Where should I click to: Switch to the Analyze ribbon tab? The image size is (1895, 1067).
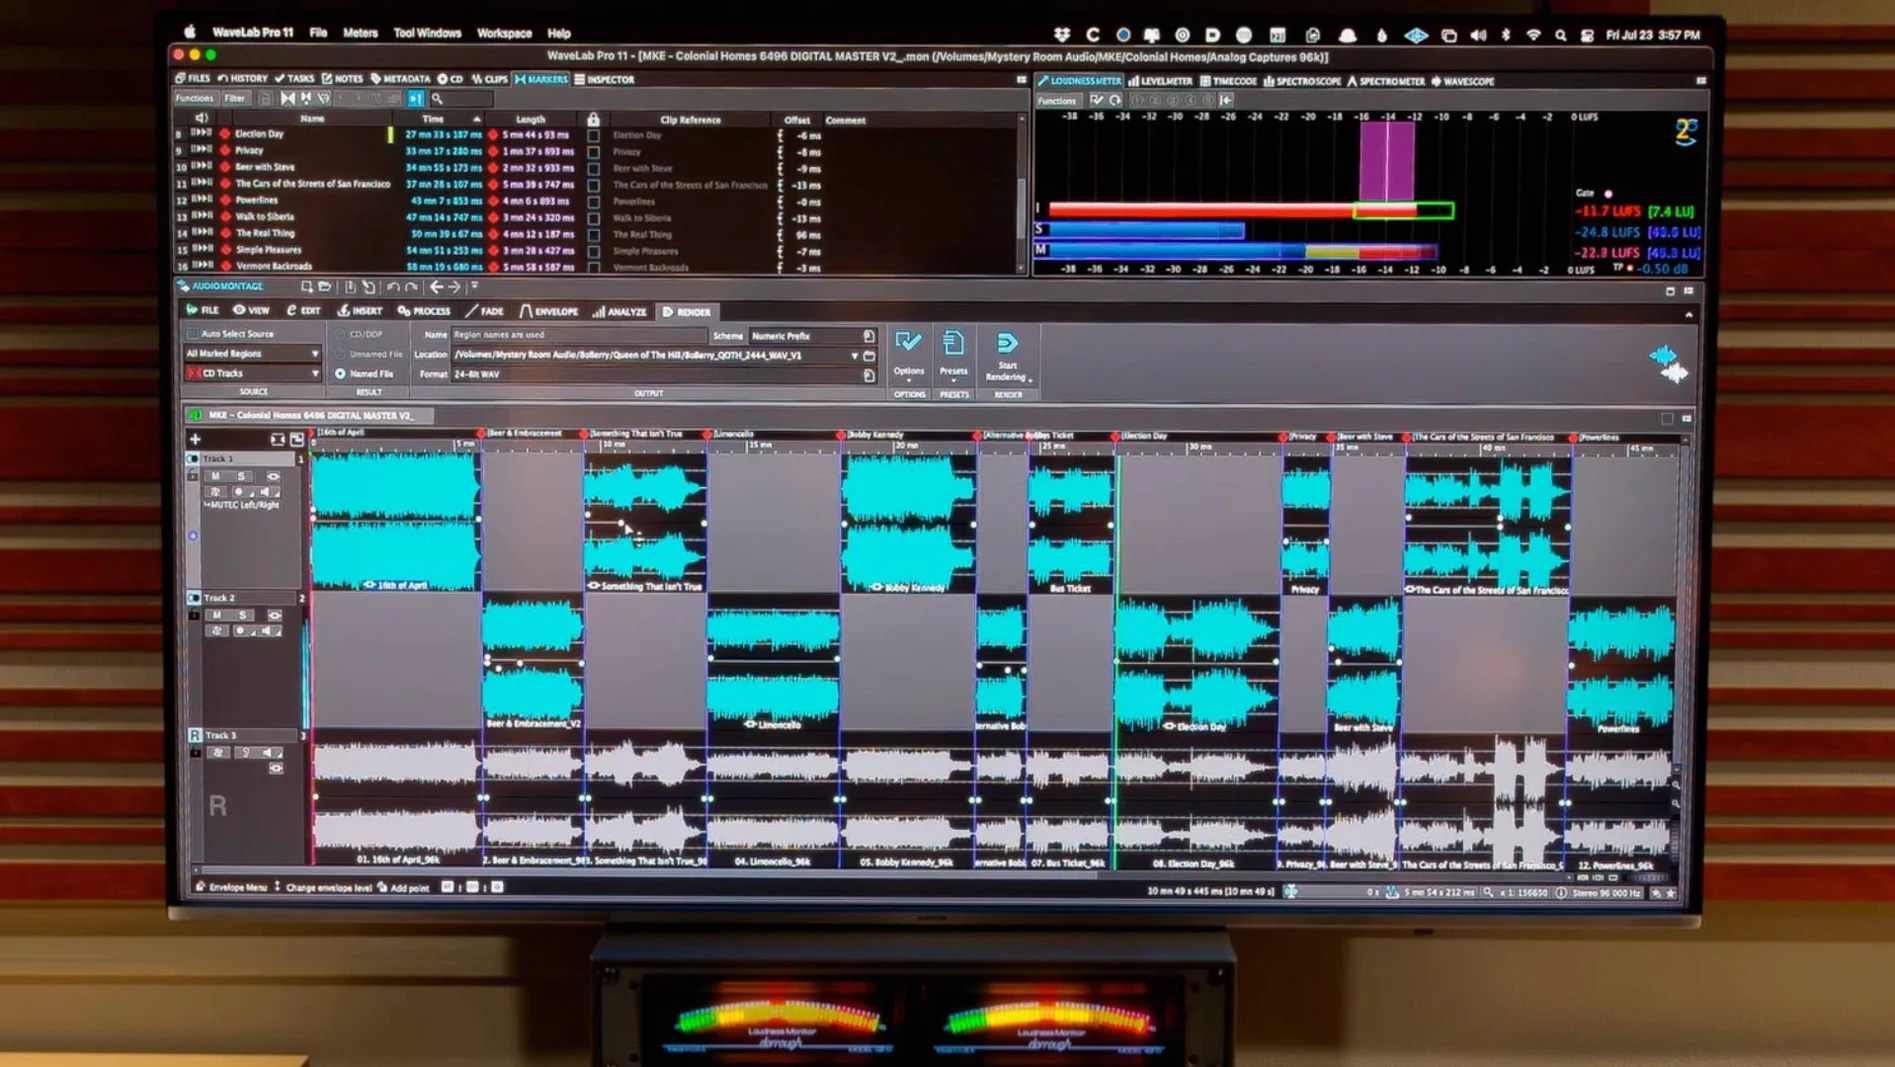(x=620, y=312)
